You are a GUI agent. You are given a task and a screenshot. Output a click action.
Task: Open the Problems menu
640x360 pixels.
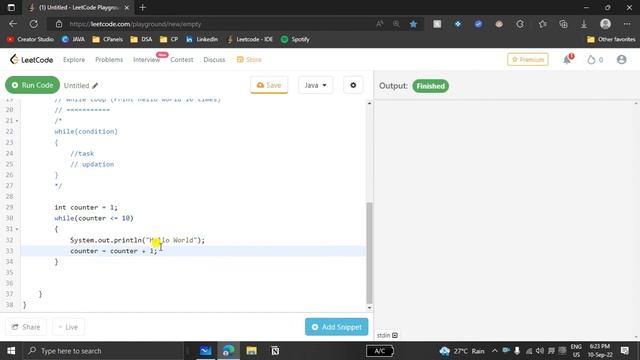coord(109,60)
